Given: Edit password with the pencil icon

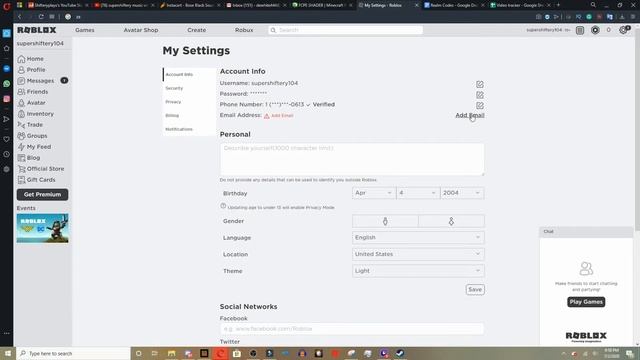Looking at the screenshot, I should 480,95.
